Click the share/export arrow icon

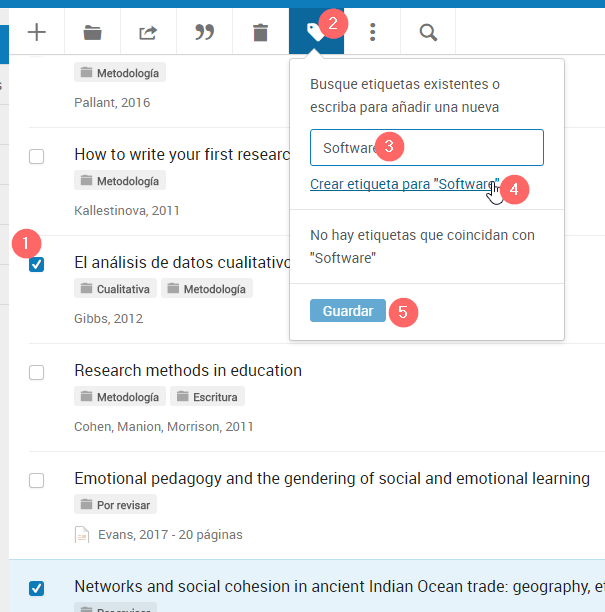click(148, 32)
